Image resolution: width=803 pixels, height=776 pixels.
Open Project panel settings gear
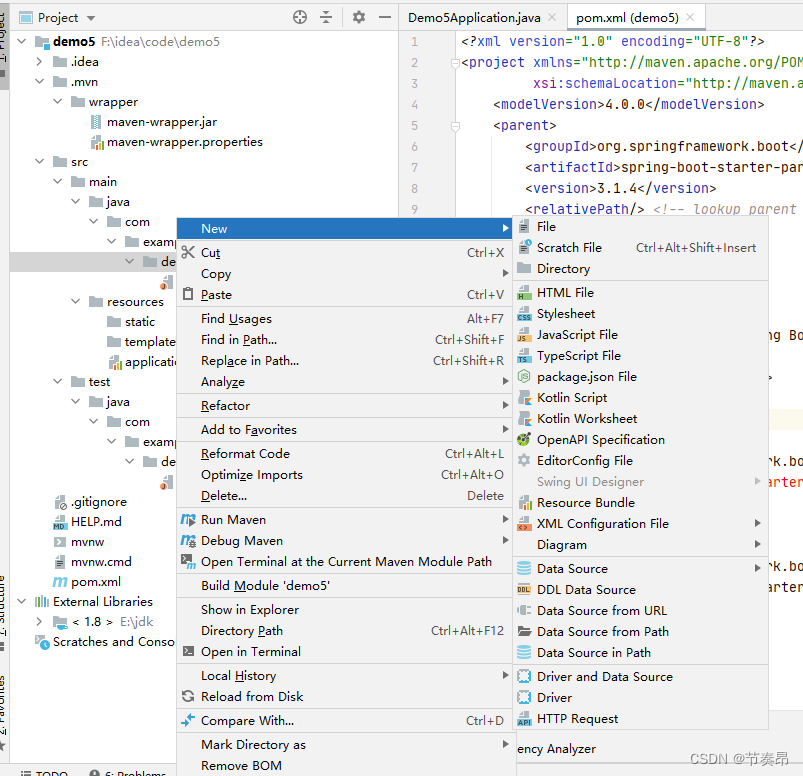(358, 17)
